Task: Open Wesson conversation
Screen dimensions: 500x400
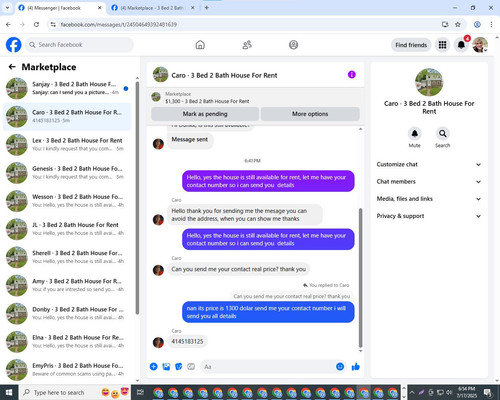Action: pyautogui.click(x=67, y=201)
